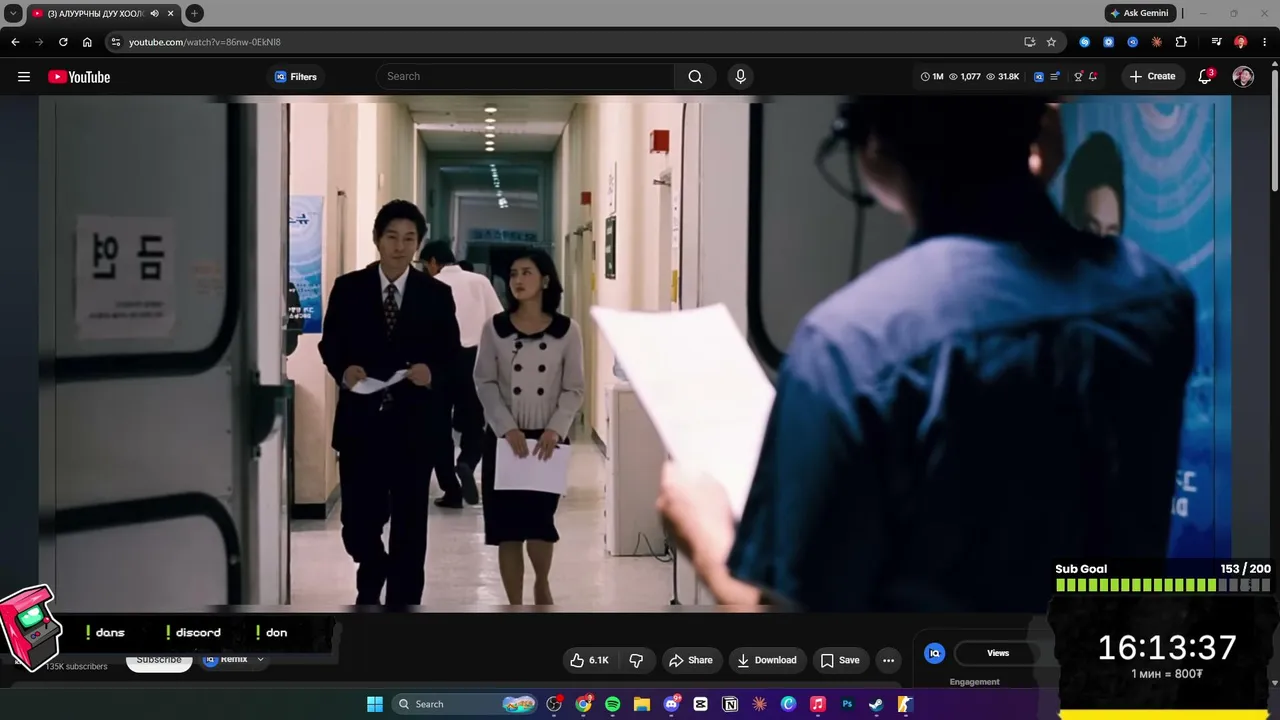The image size is (1280, 720).
Task: Open the Shazam browser extension
Action: click(x=1085, y=42)
